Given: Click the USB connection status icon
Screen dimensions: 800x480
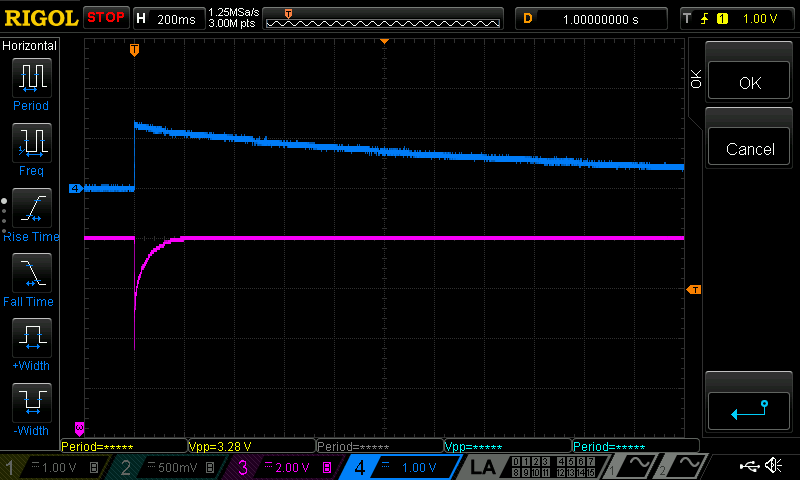Looking at the screenshot, I should (749, 466).
